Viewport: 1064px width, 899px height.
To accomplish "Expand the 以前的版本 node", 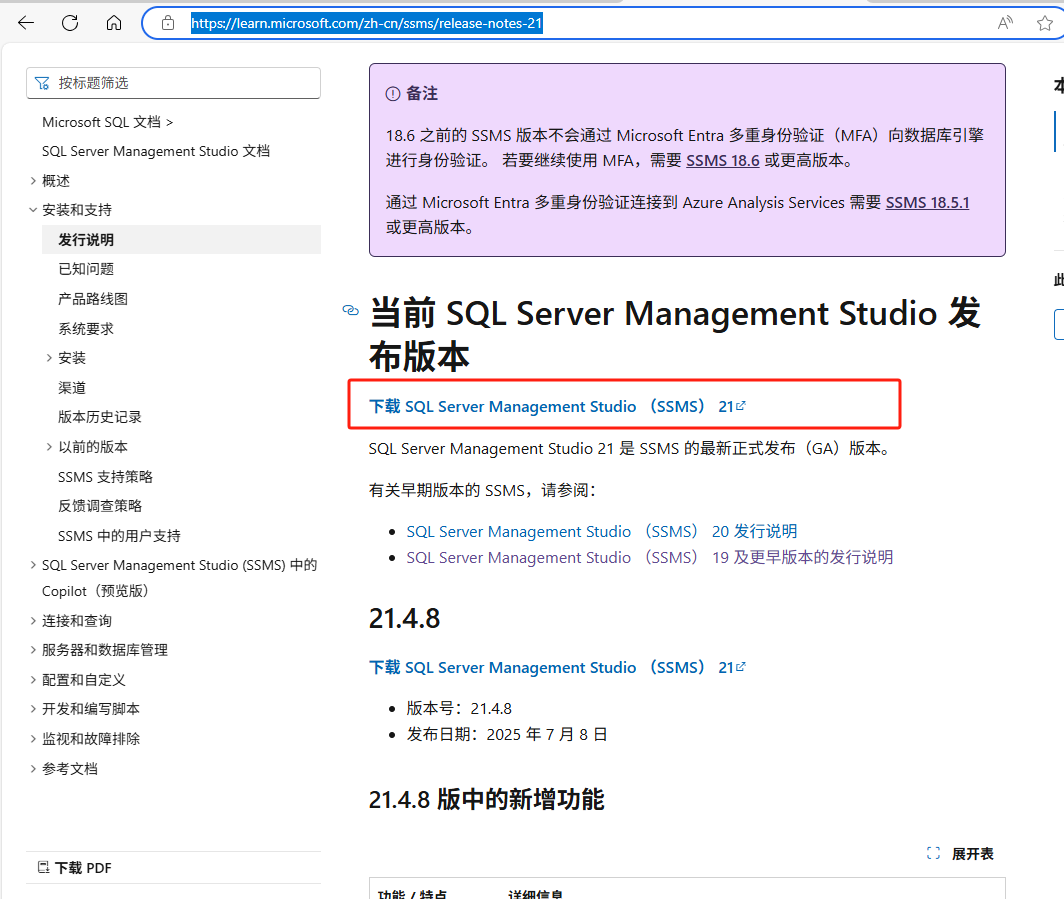I will pos(49,446).
